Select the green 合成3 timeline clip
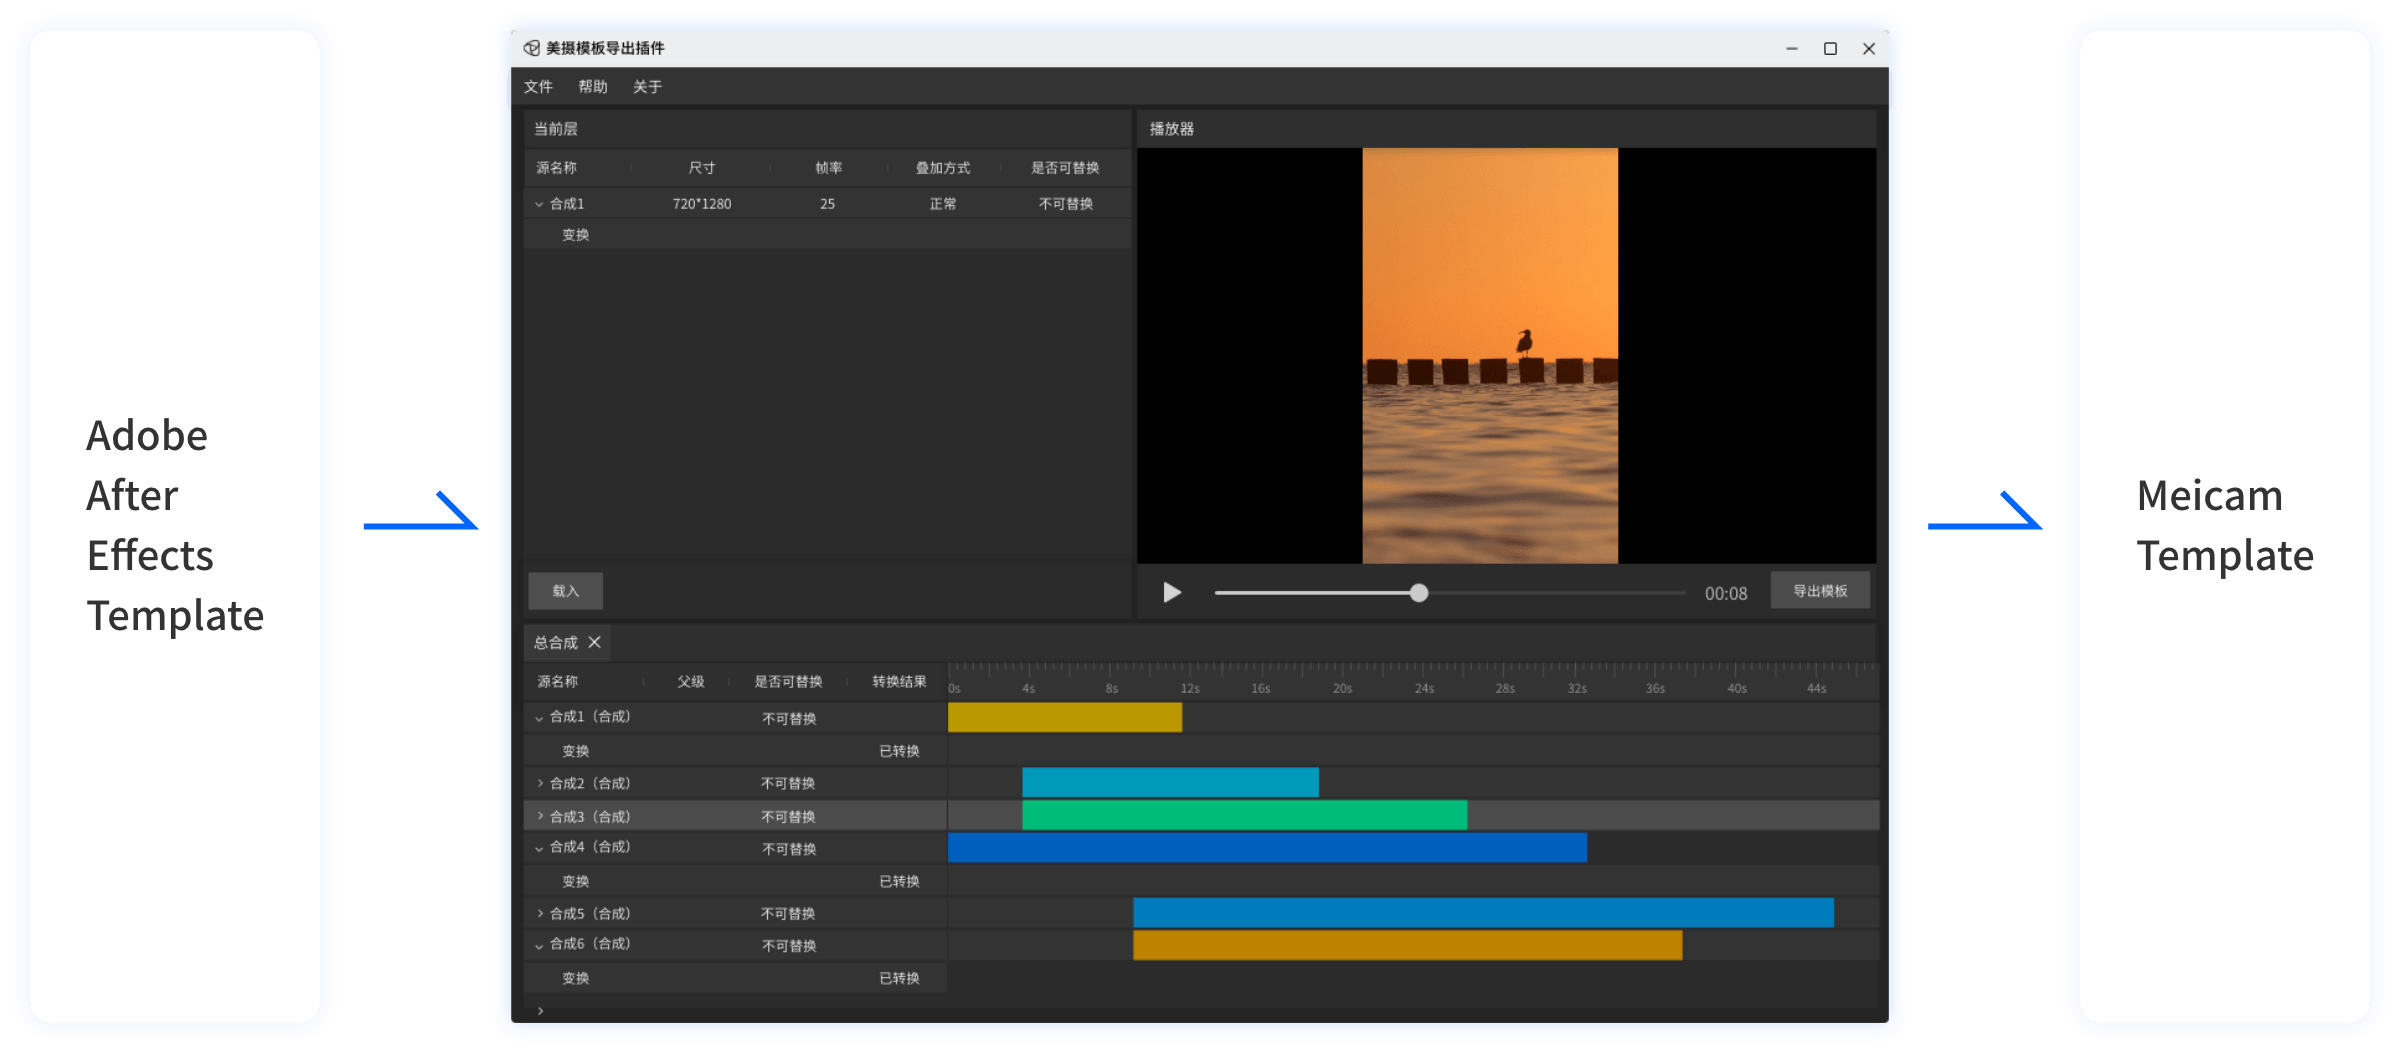This screenshot has width=2400, height=1053. click(x=1244, y=815)
